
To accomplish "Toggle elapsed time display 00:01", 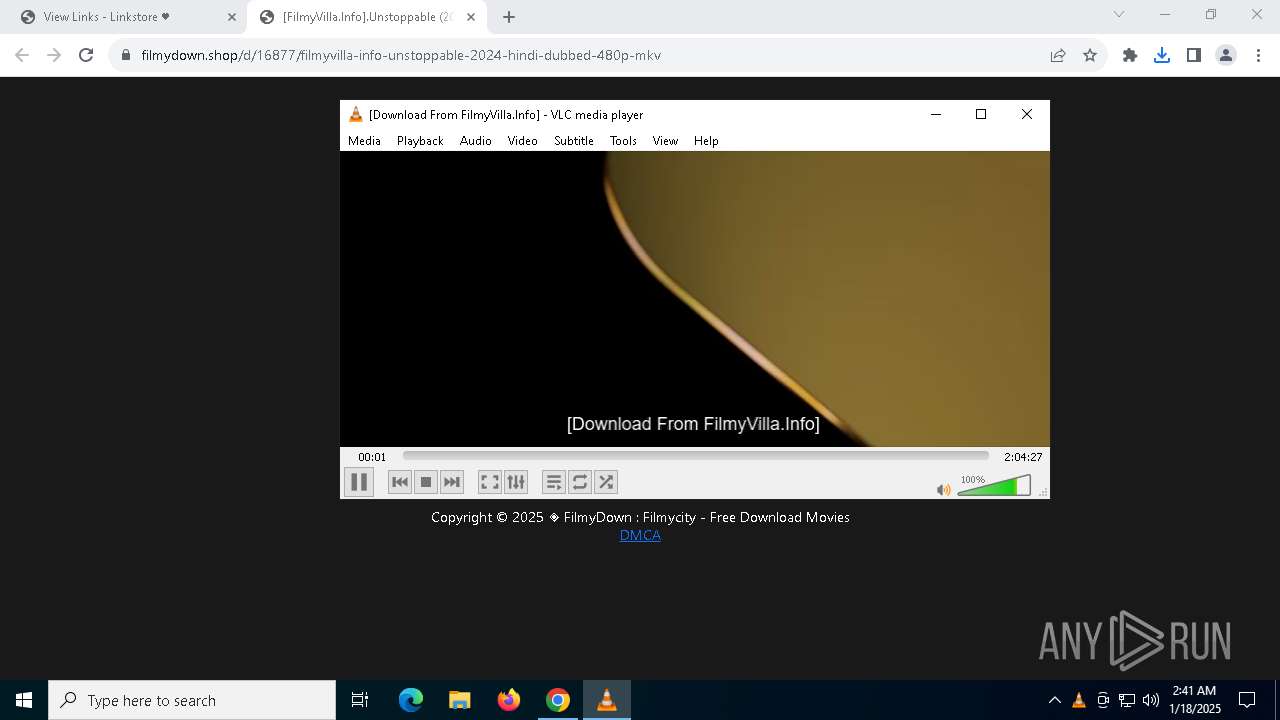I will pyautogui.click(x=372, y=457).
